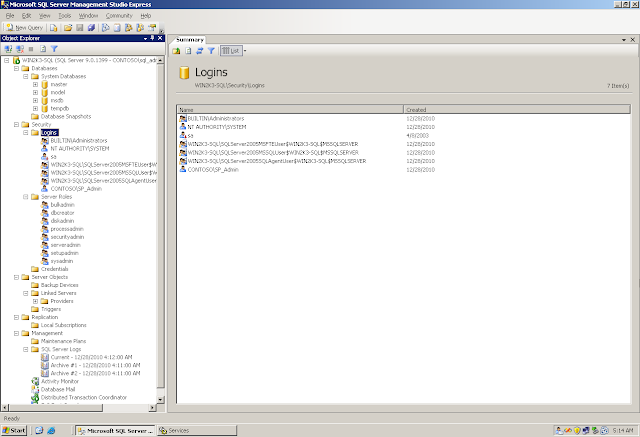The width and height of the screenshot is (640, 437).
Task: Click the Filter icon in Summary toolbar
Action: point(211,51)
